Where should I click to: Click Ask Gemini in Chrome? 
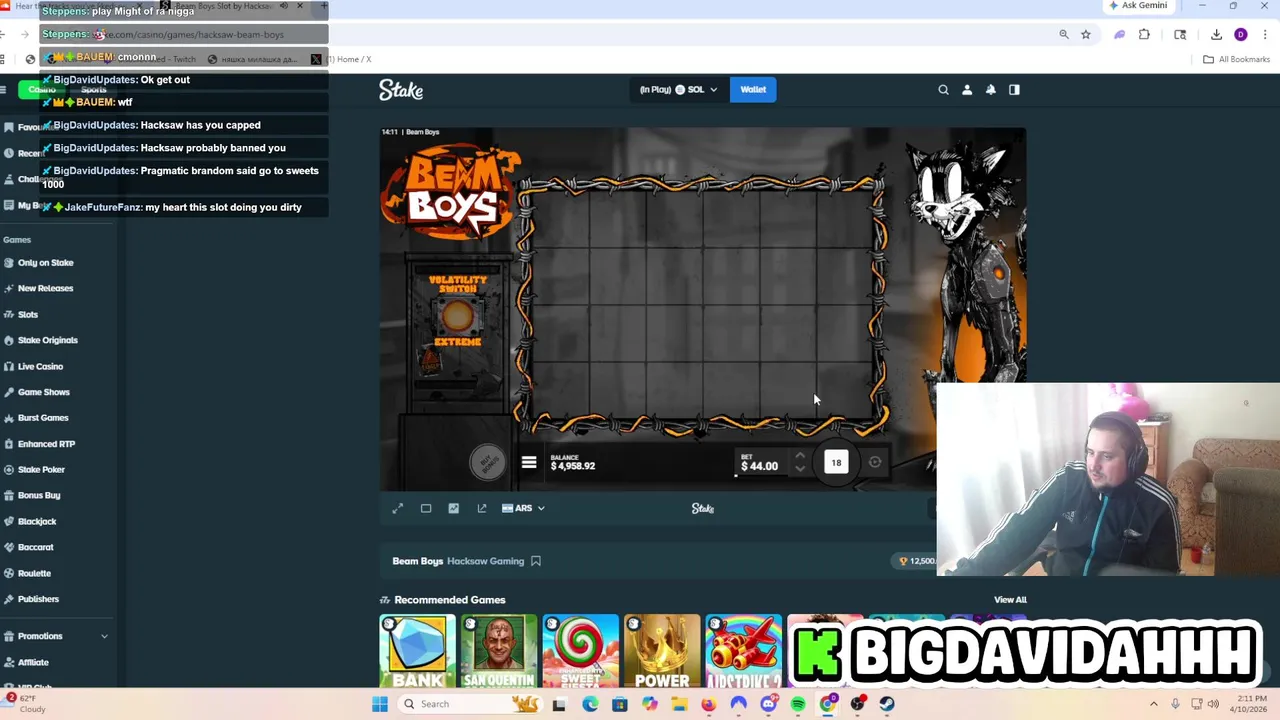tap(1138, 6)
